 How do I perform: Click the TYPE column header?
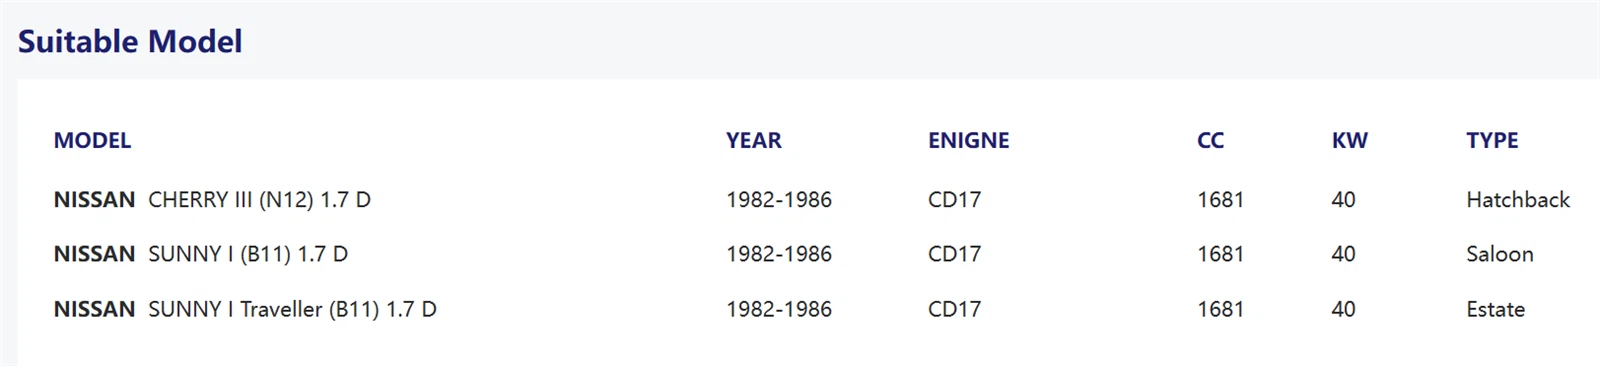point(1492,140)
